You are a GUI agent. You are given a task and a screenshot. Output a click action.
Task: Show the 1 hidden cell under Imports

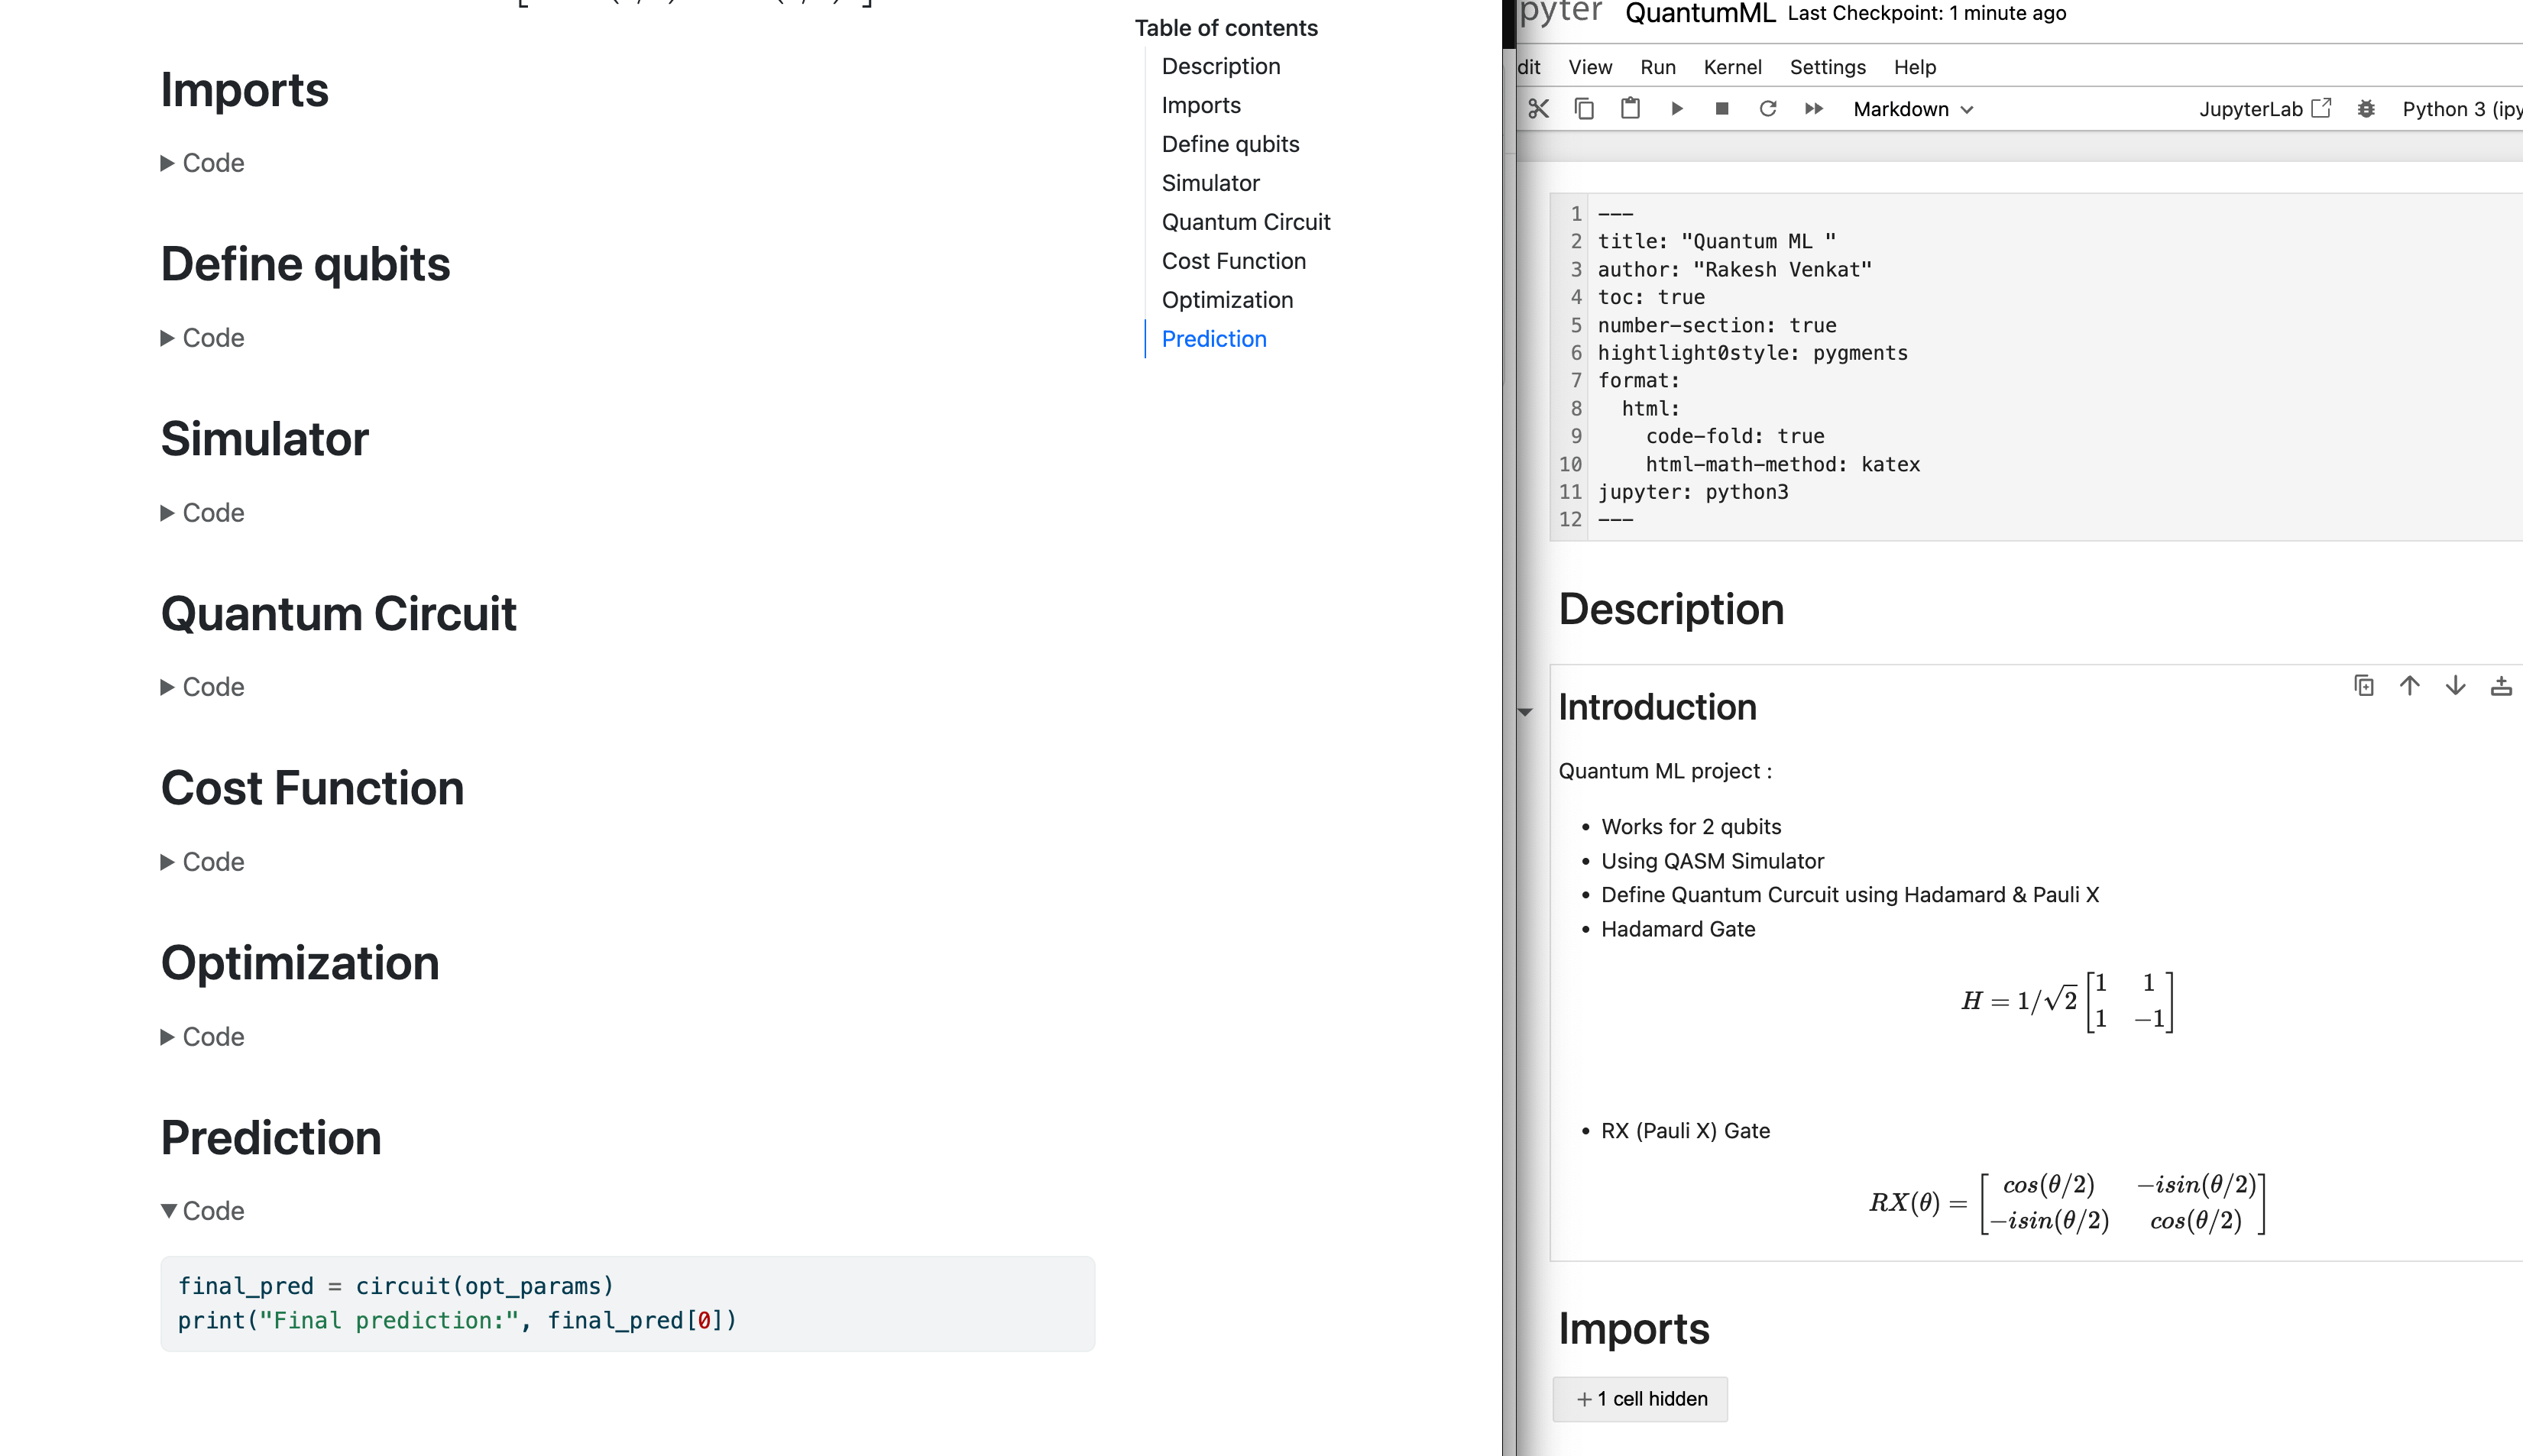point(1640,1399)
